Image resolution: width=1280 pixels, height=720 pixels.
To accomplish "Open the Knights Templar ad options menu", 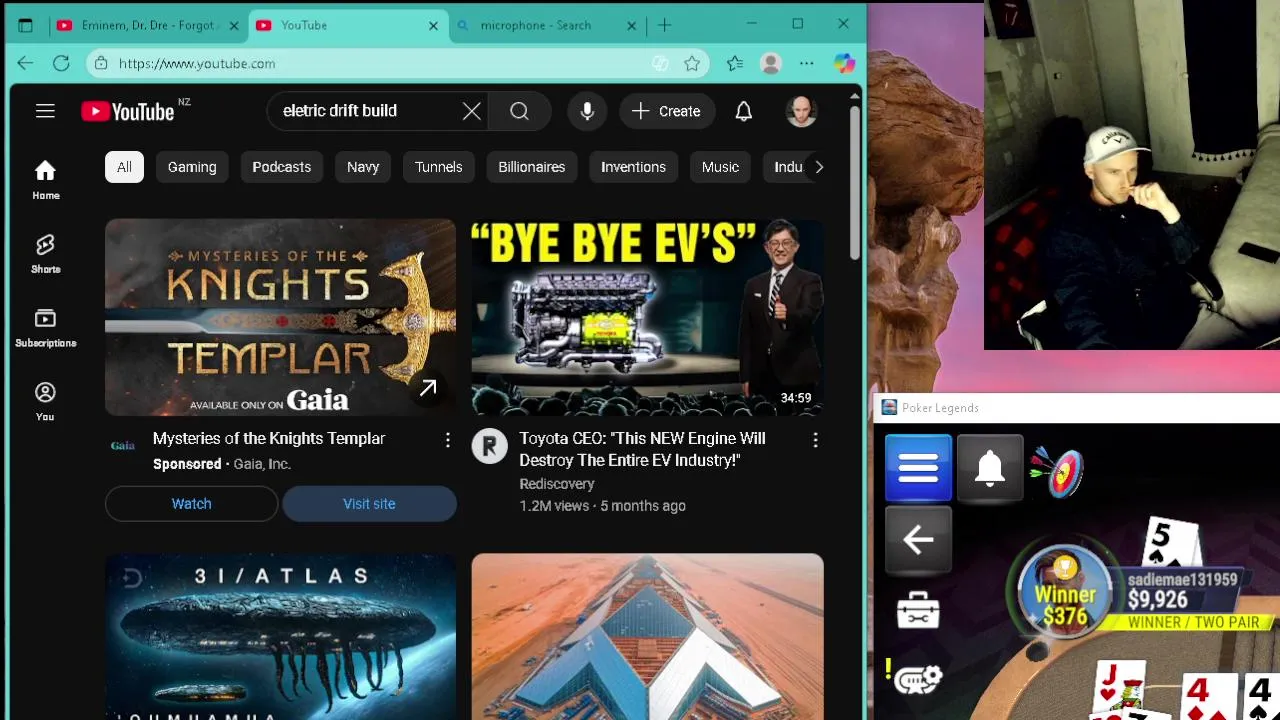I will [x=447, y=440].
